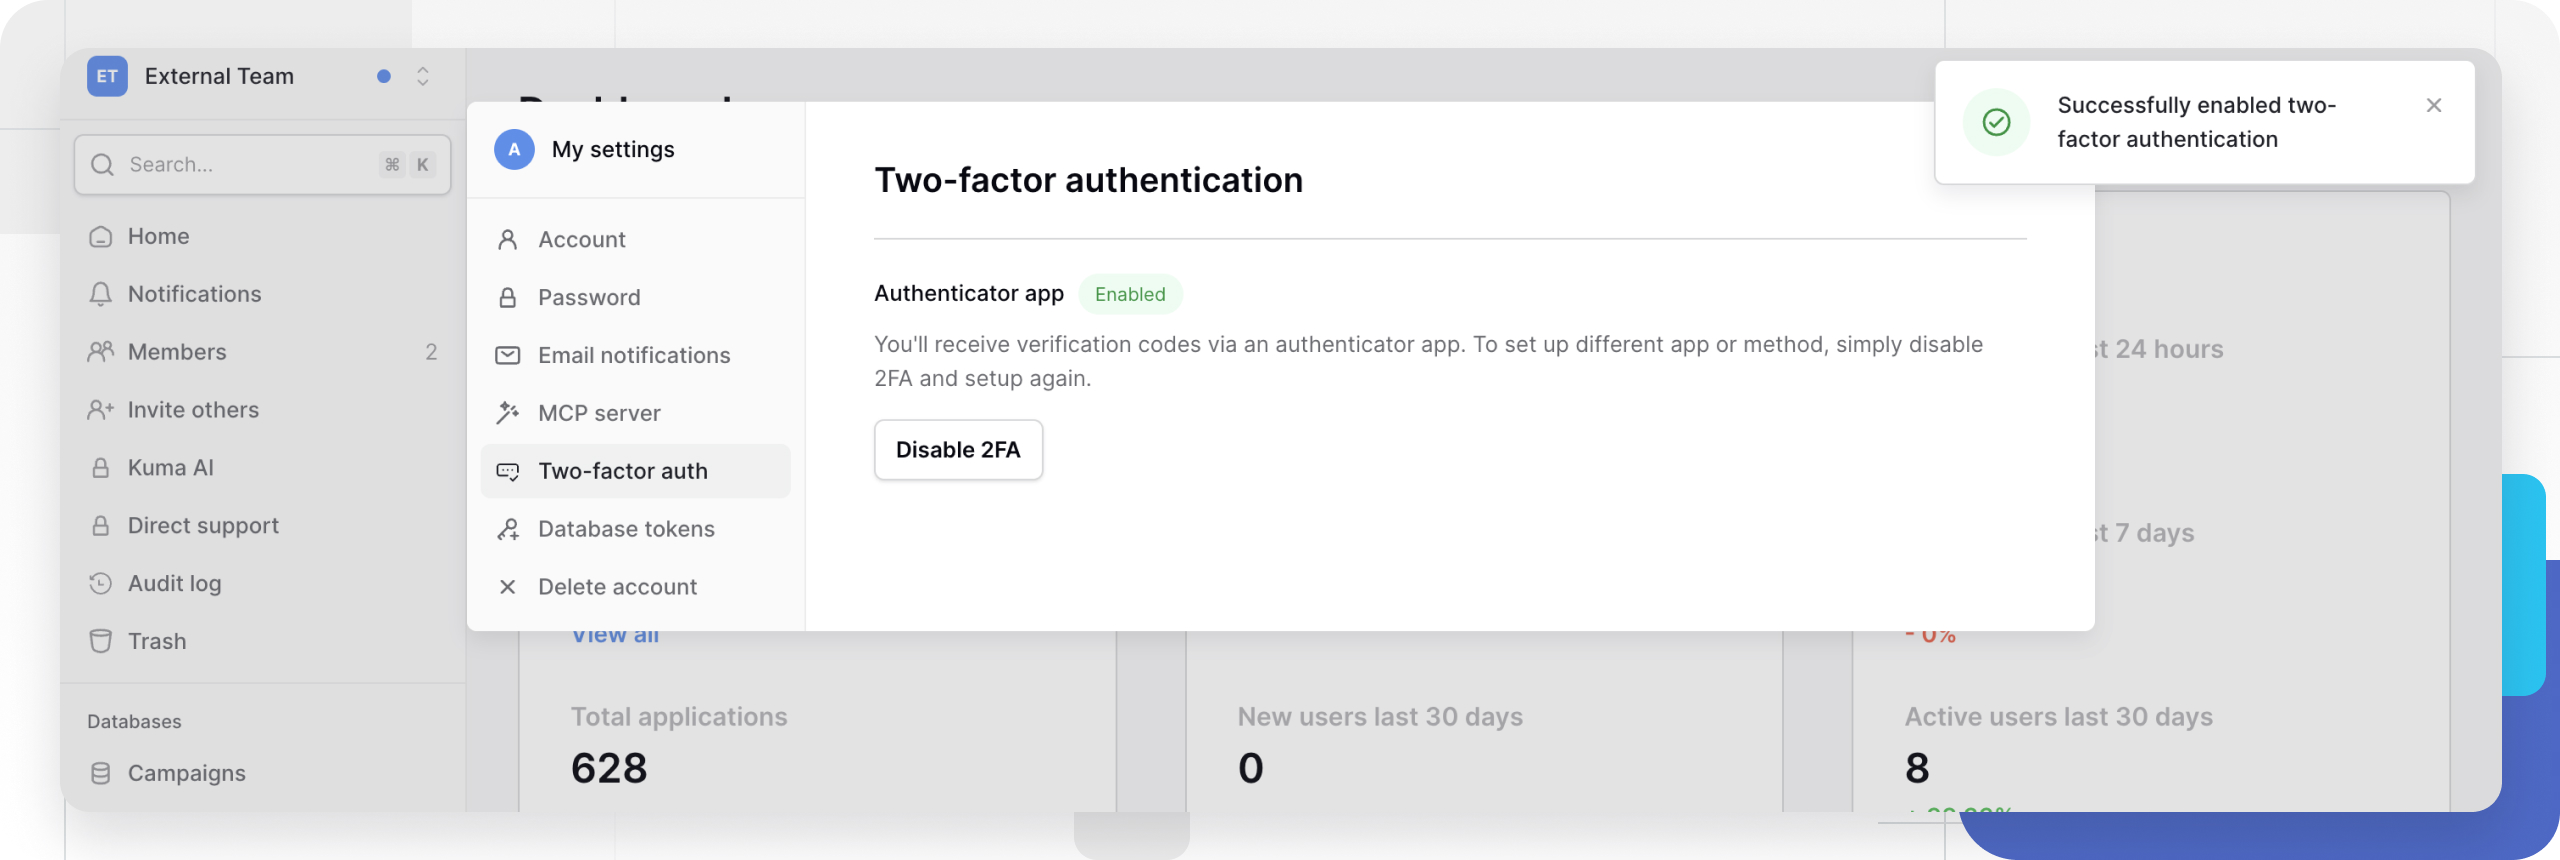This screenshot has width=2560, height=860.
Task: Click the Invite others icon
Action: [x=100, y=410]
